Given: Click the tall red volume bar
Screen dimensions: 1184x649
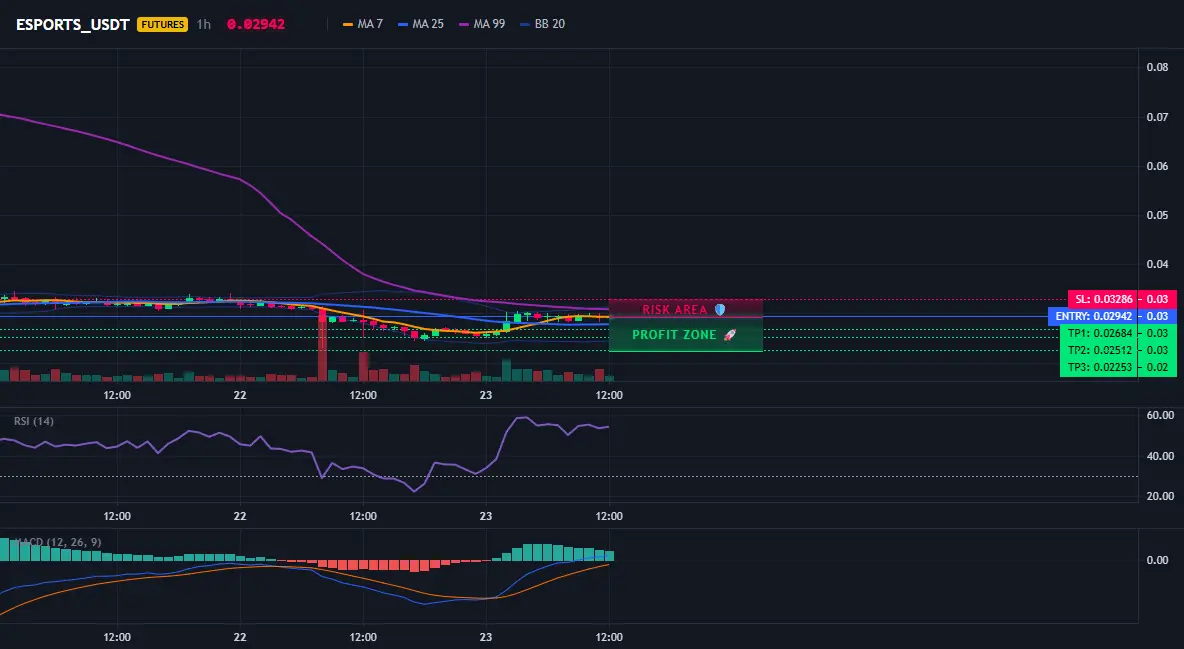Looking at the screenshot, I should pyautogui.click(x=322, y=345).
